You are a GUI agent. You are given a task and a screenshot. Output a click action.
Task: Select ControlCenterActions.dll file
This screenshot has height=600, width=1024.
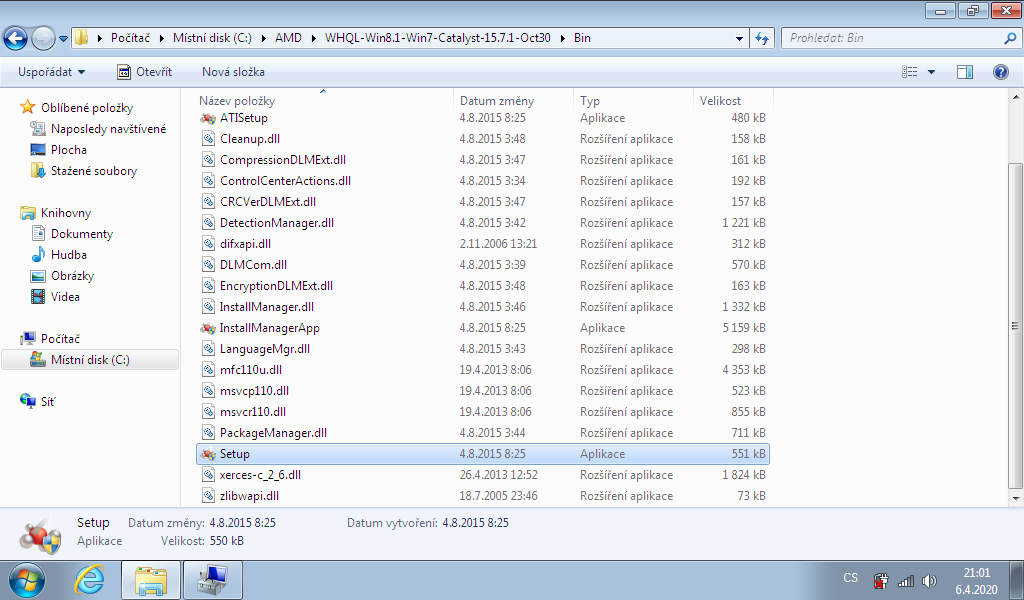pyautogui.click(x=285, y=181)
